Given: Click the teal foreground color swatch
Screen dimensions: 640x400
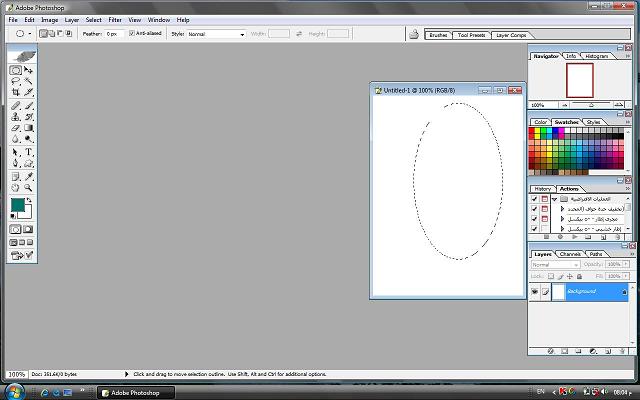Looking at the screenshot, I should 17,204.
